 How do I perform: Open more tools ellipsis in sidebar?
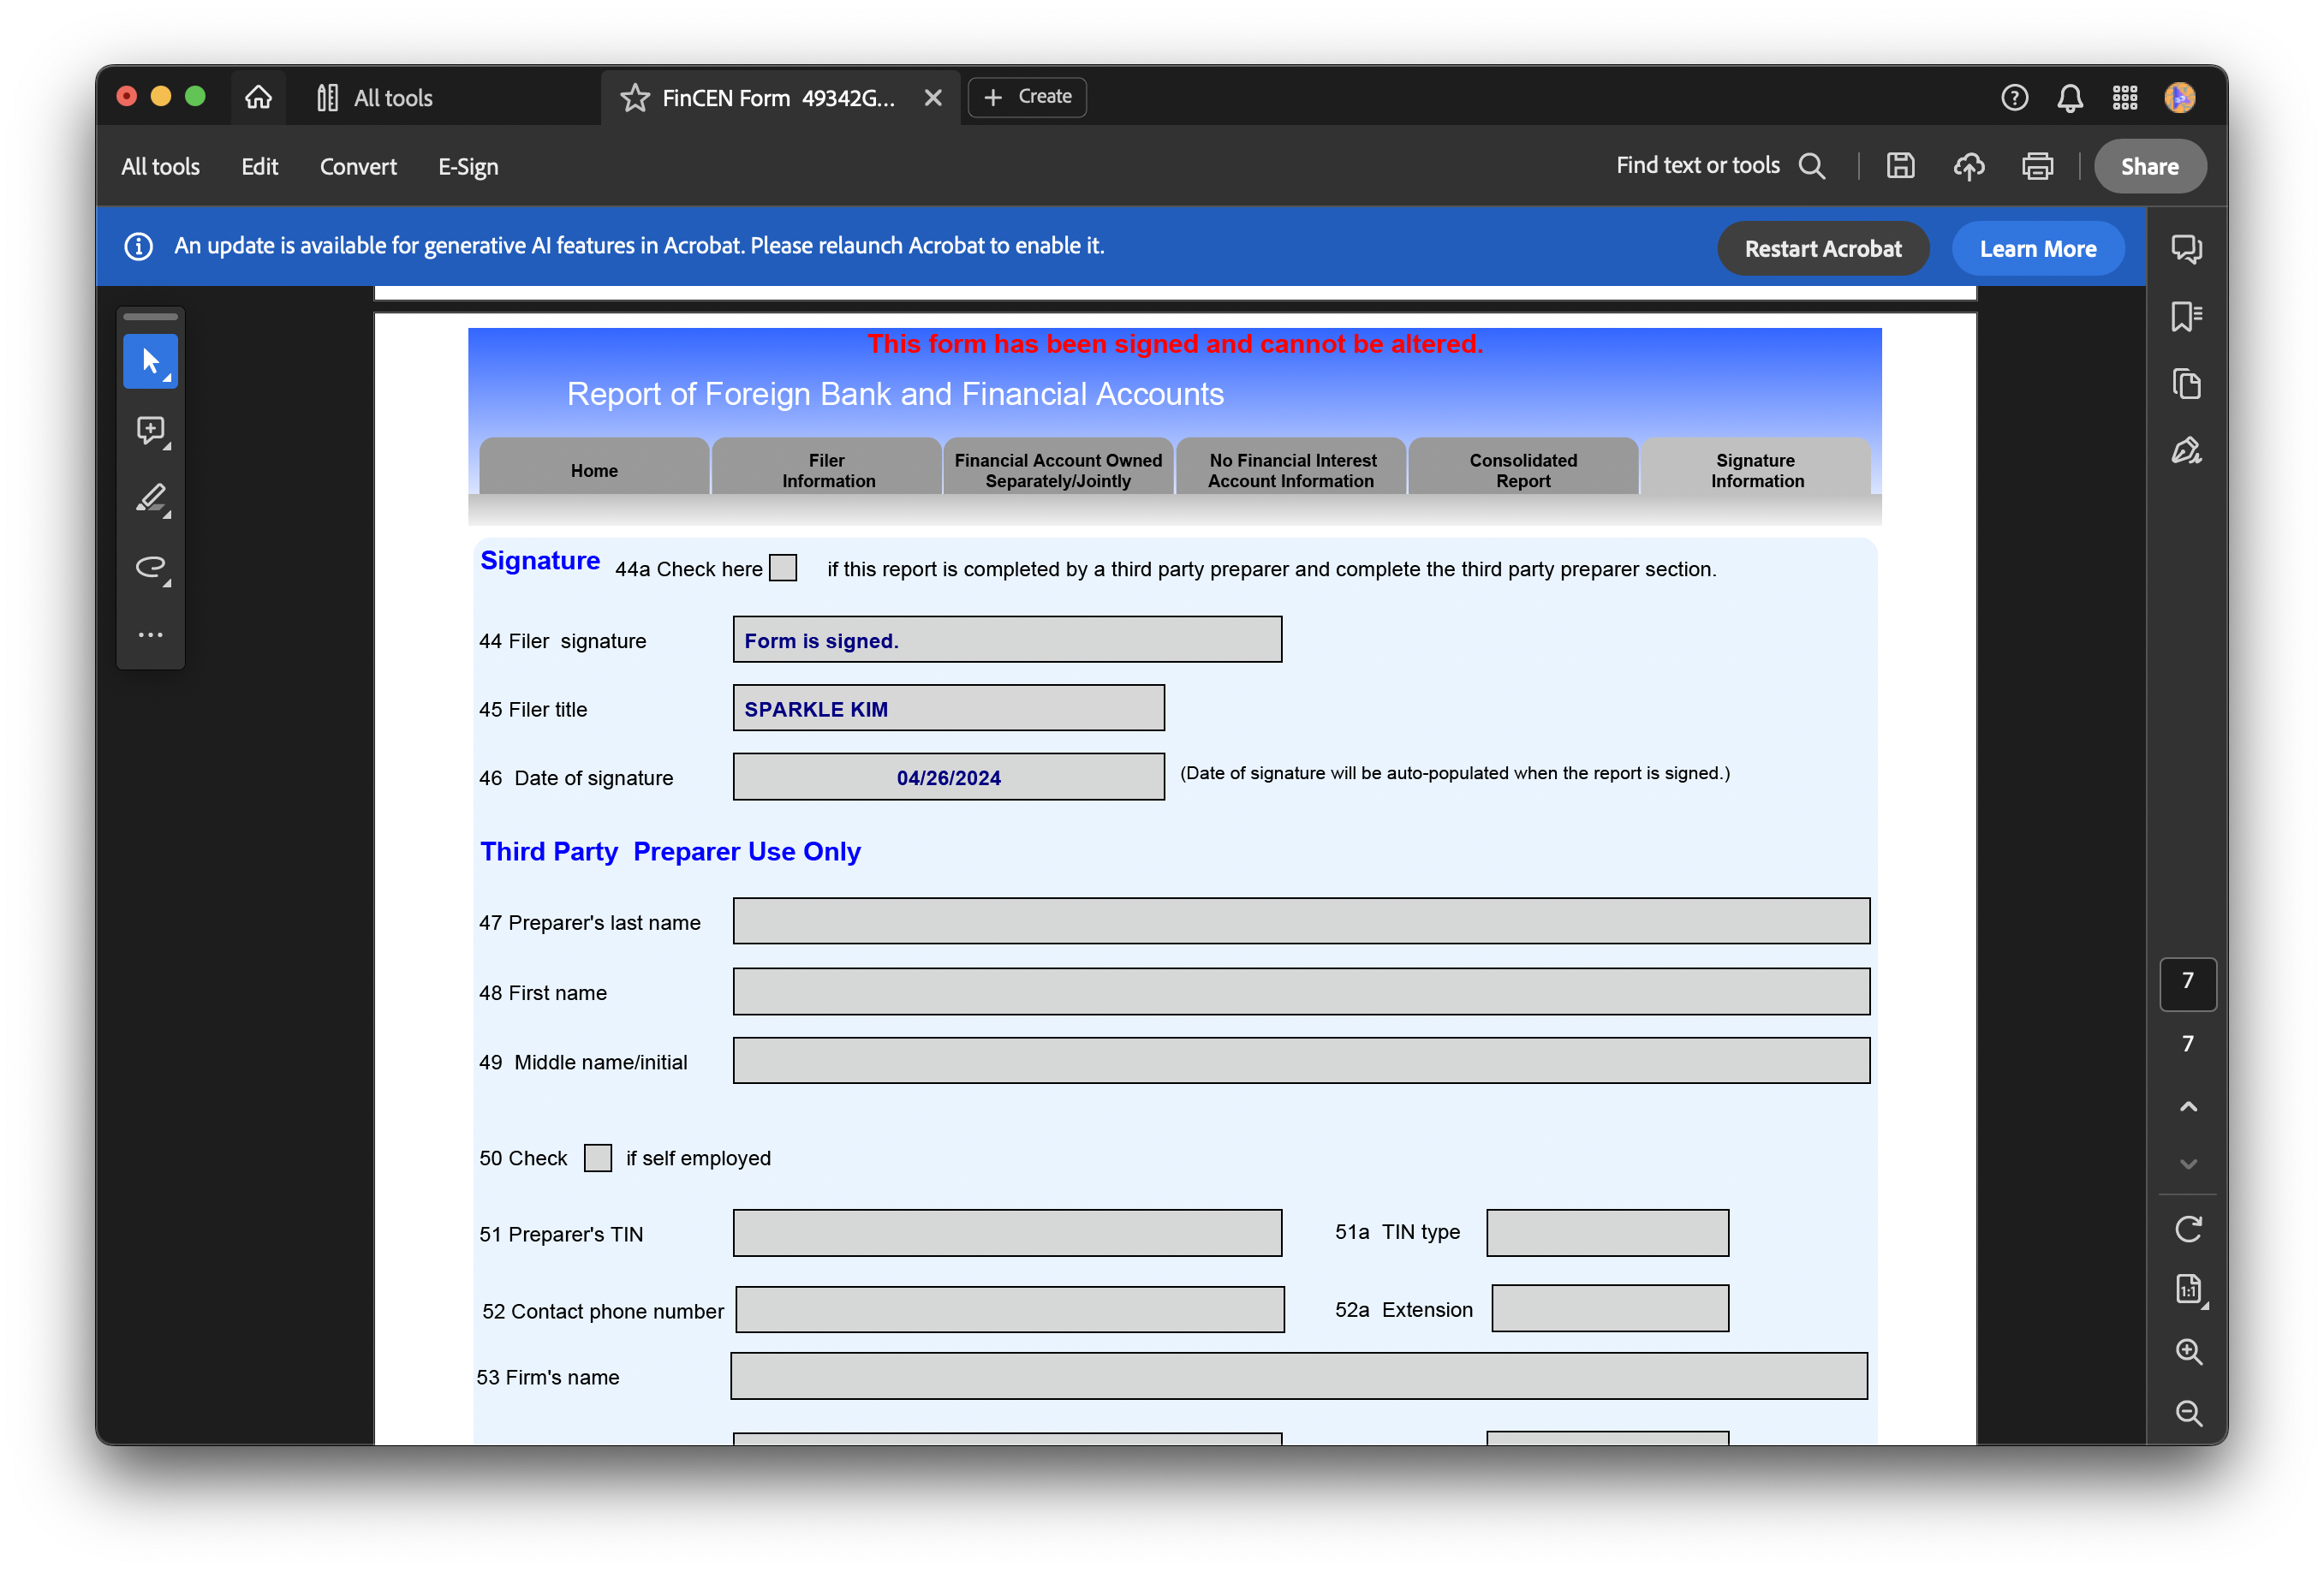pyautogui.click(x=150, y=635)
